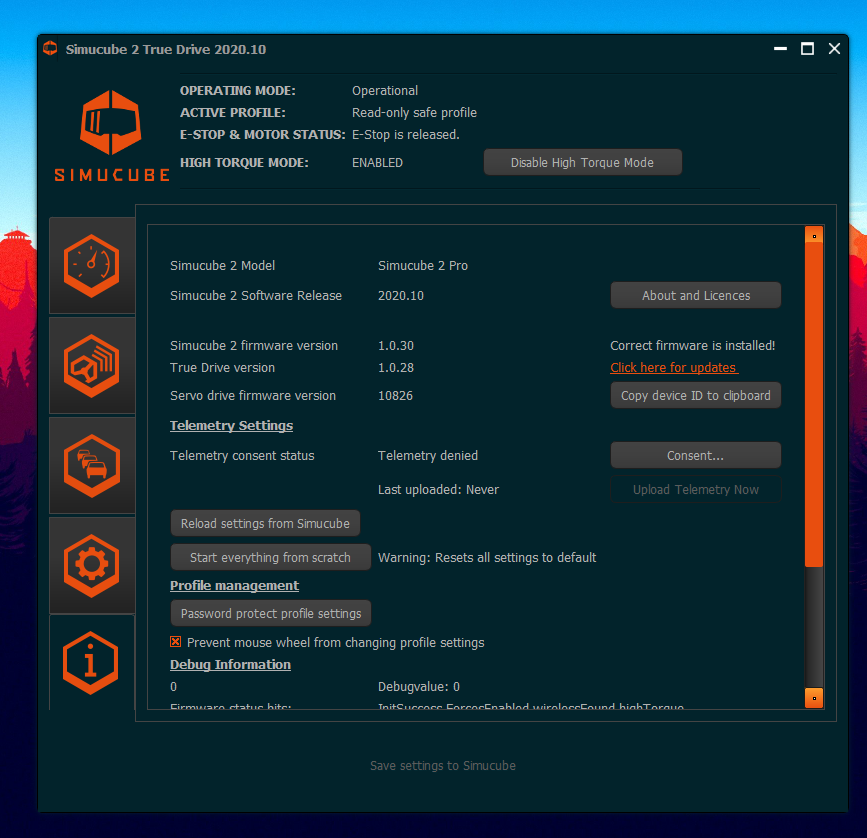Copy device ID to clipboard
The image size is (867, 838).
[x=695, y=395]
